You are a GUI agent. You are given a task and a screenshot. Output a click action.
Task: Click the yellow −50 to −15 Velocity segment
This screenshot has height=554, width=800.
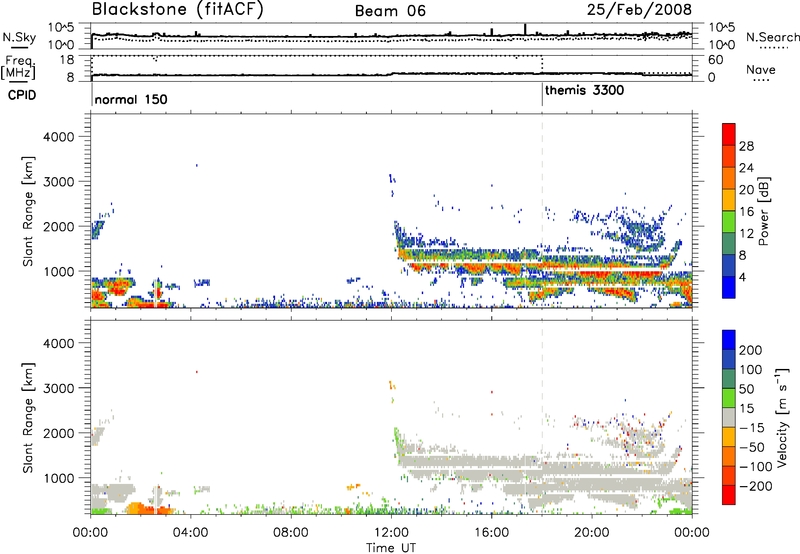729,437
